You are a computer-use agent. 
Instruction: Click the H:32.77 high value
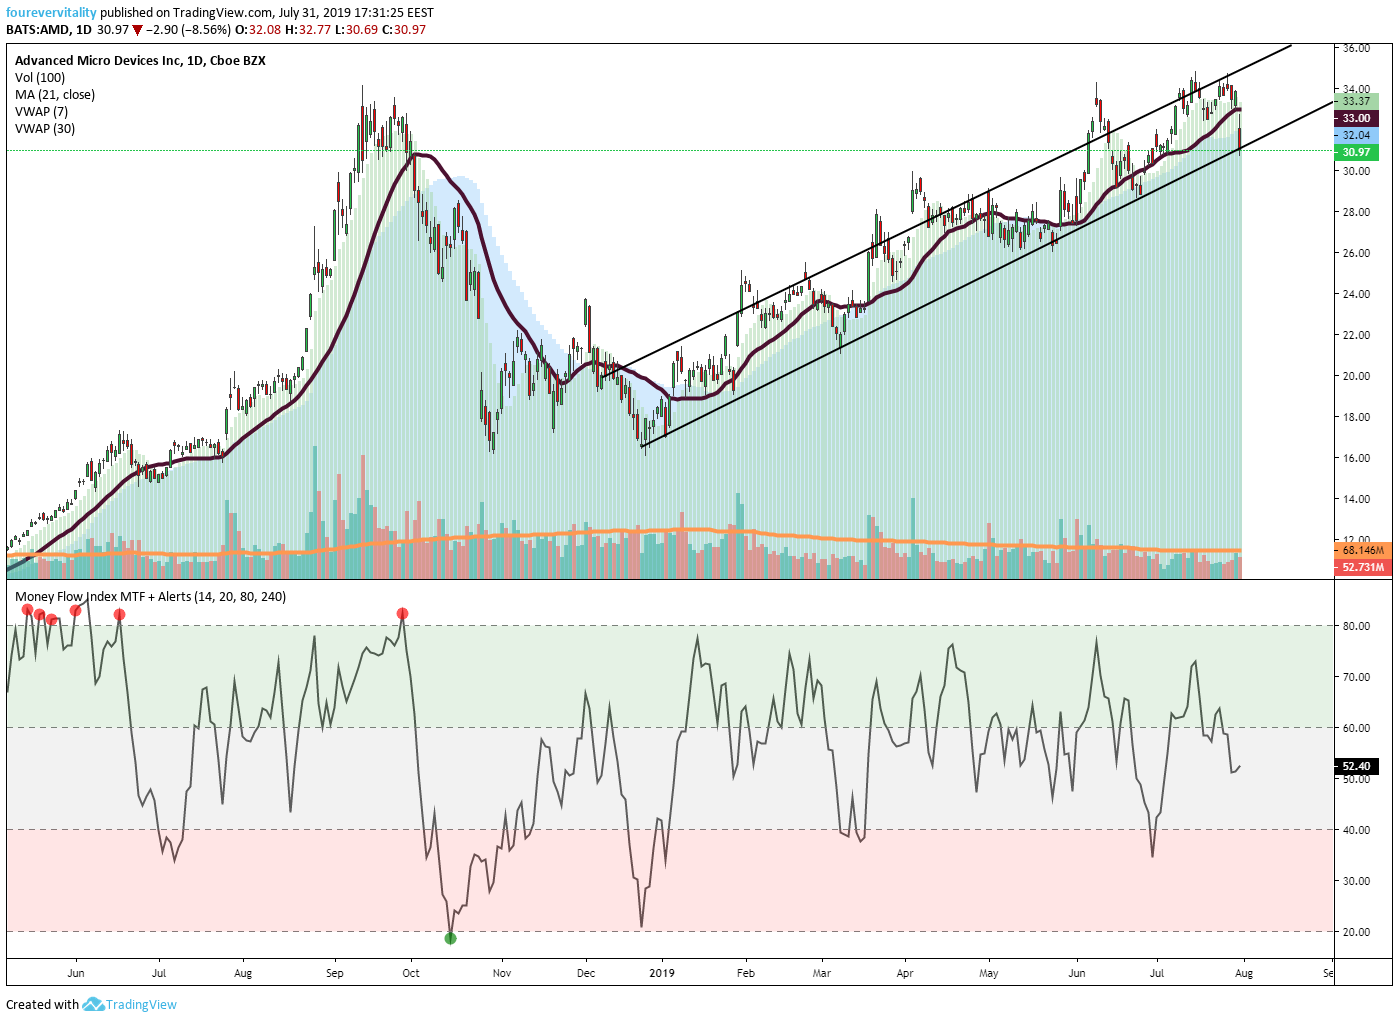308,30
